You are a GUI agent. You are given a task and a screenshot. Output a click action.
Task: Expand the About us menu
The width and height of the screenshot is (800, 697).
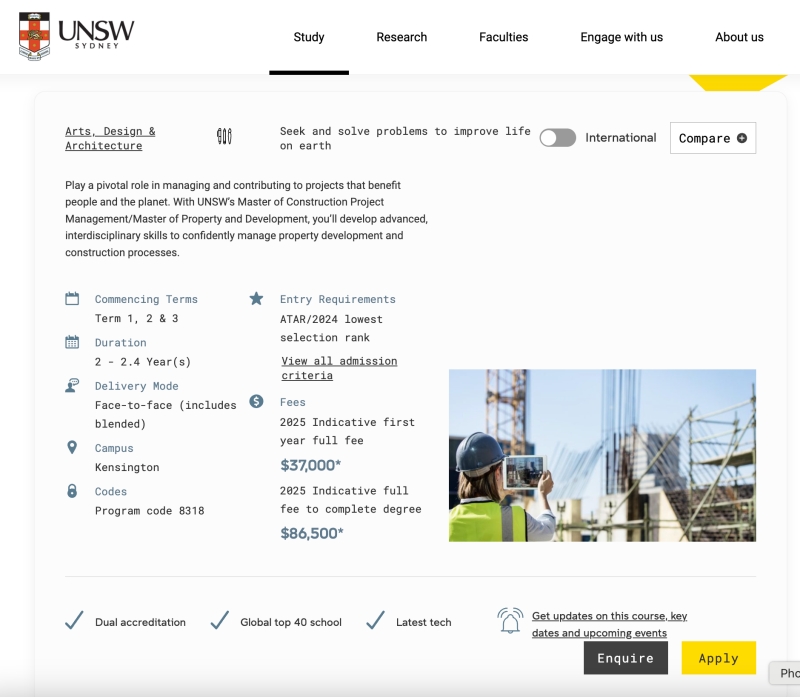[x=739, y=37]
